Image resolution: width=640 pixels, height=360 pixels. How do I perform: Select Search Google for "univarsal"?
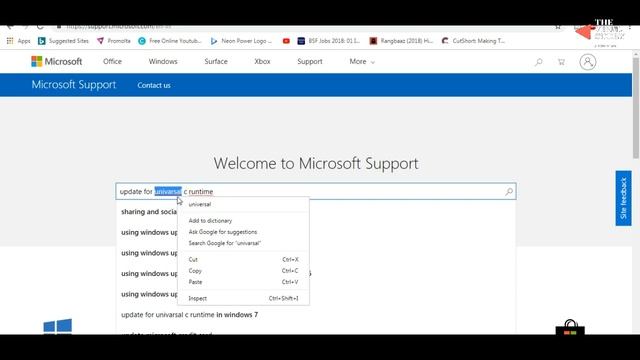(243, 243)
